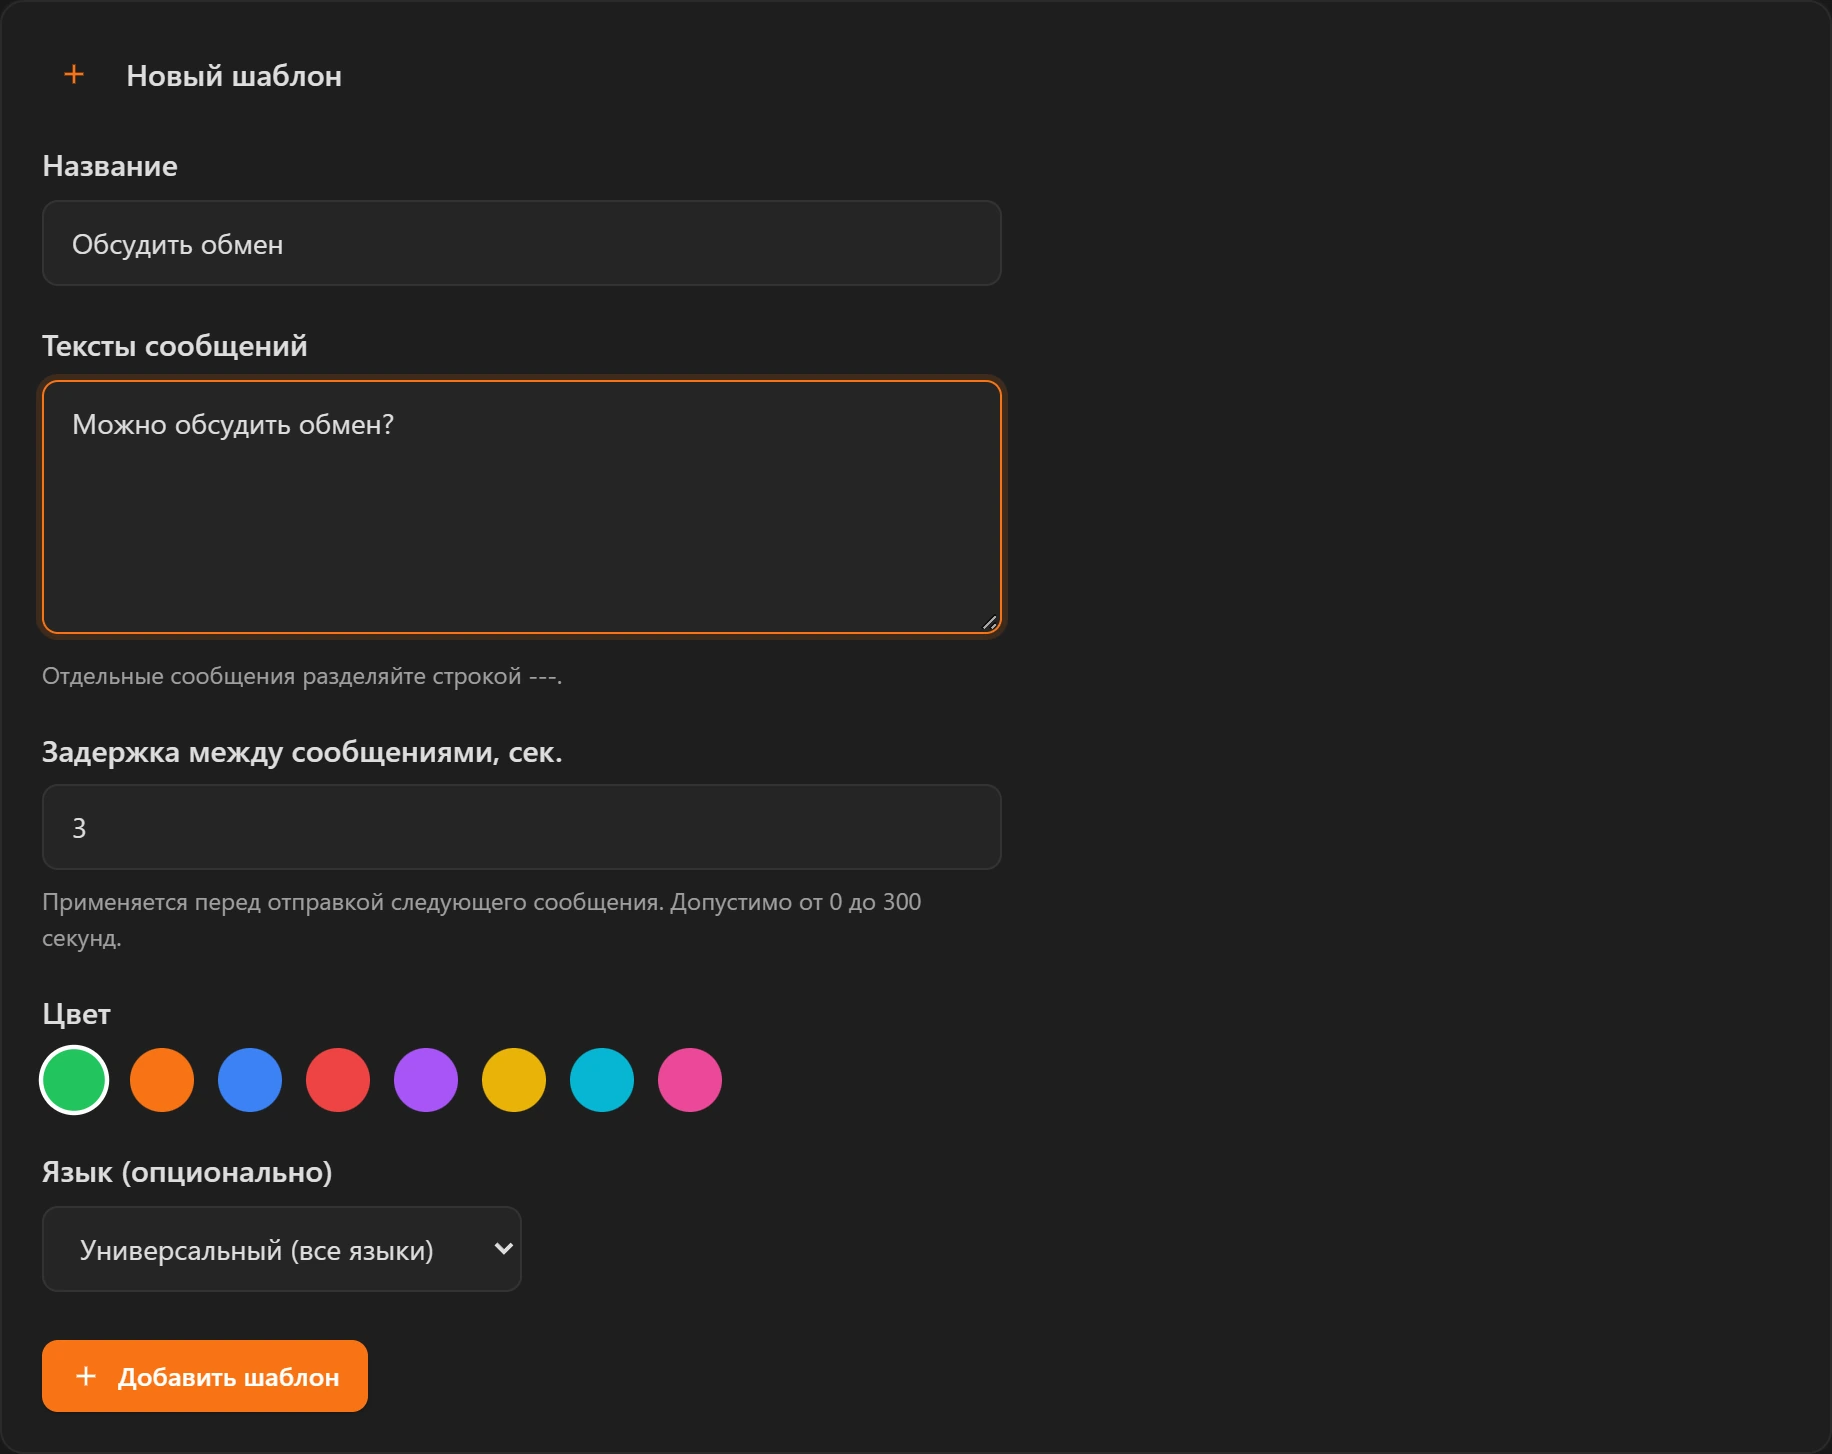Select the purple color swatch
The image size is (1832, 1454).
(x=426, y=1080)
